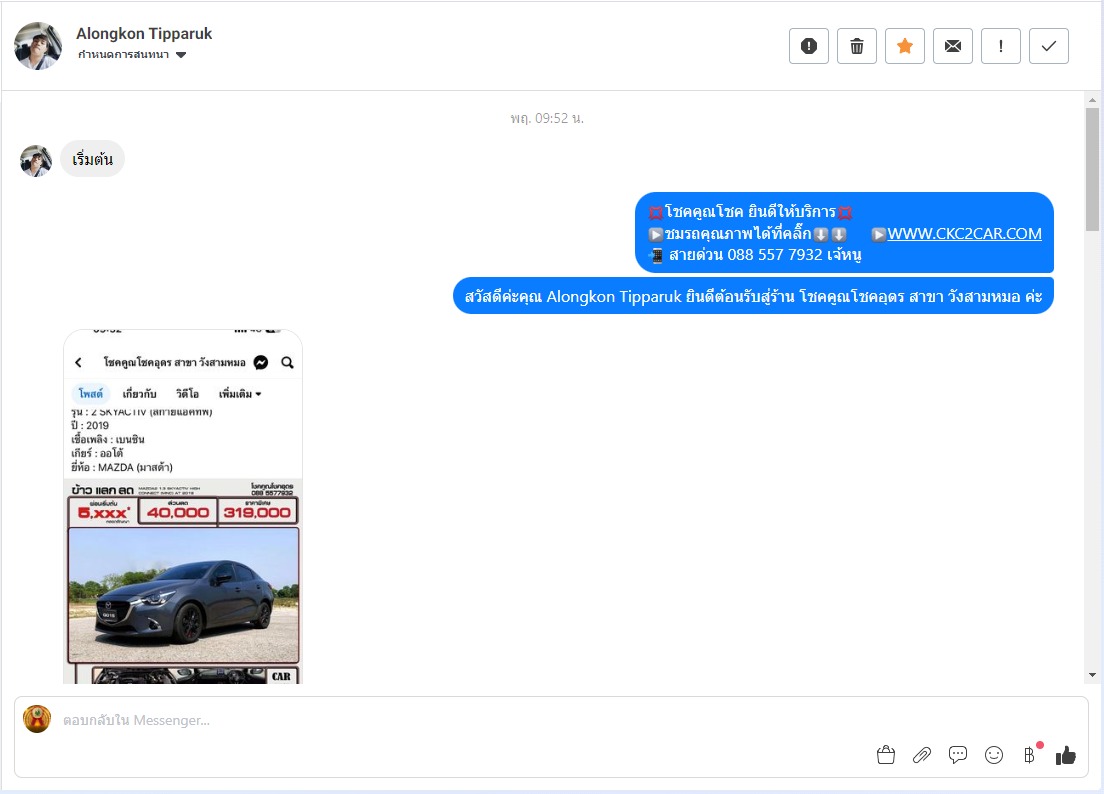Click timestamp พฤ. 09:52 น.

tap(547, 118)
